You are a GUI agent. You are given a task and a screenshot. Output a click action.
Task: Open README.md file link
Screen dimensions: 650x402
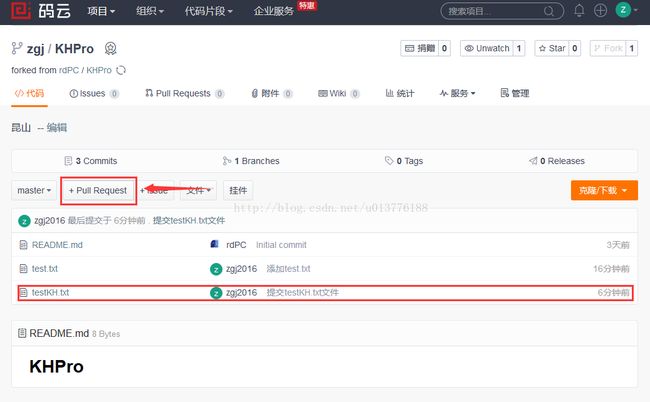(x=57, y=245)
